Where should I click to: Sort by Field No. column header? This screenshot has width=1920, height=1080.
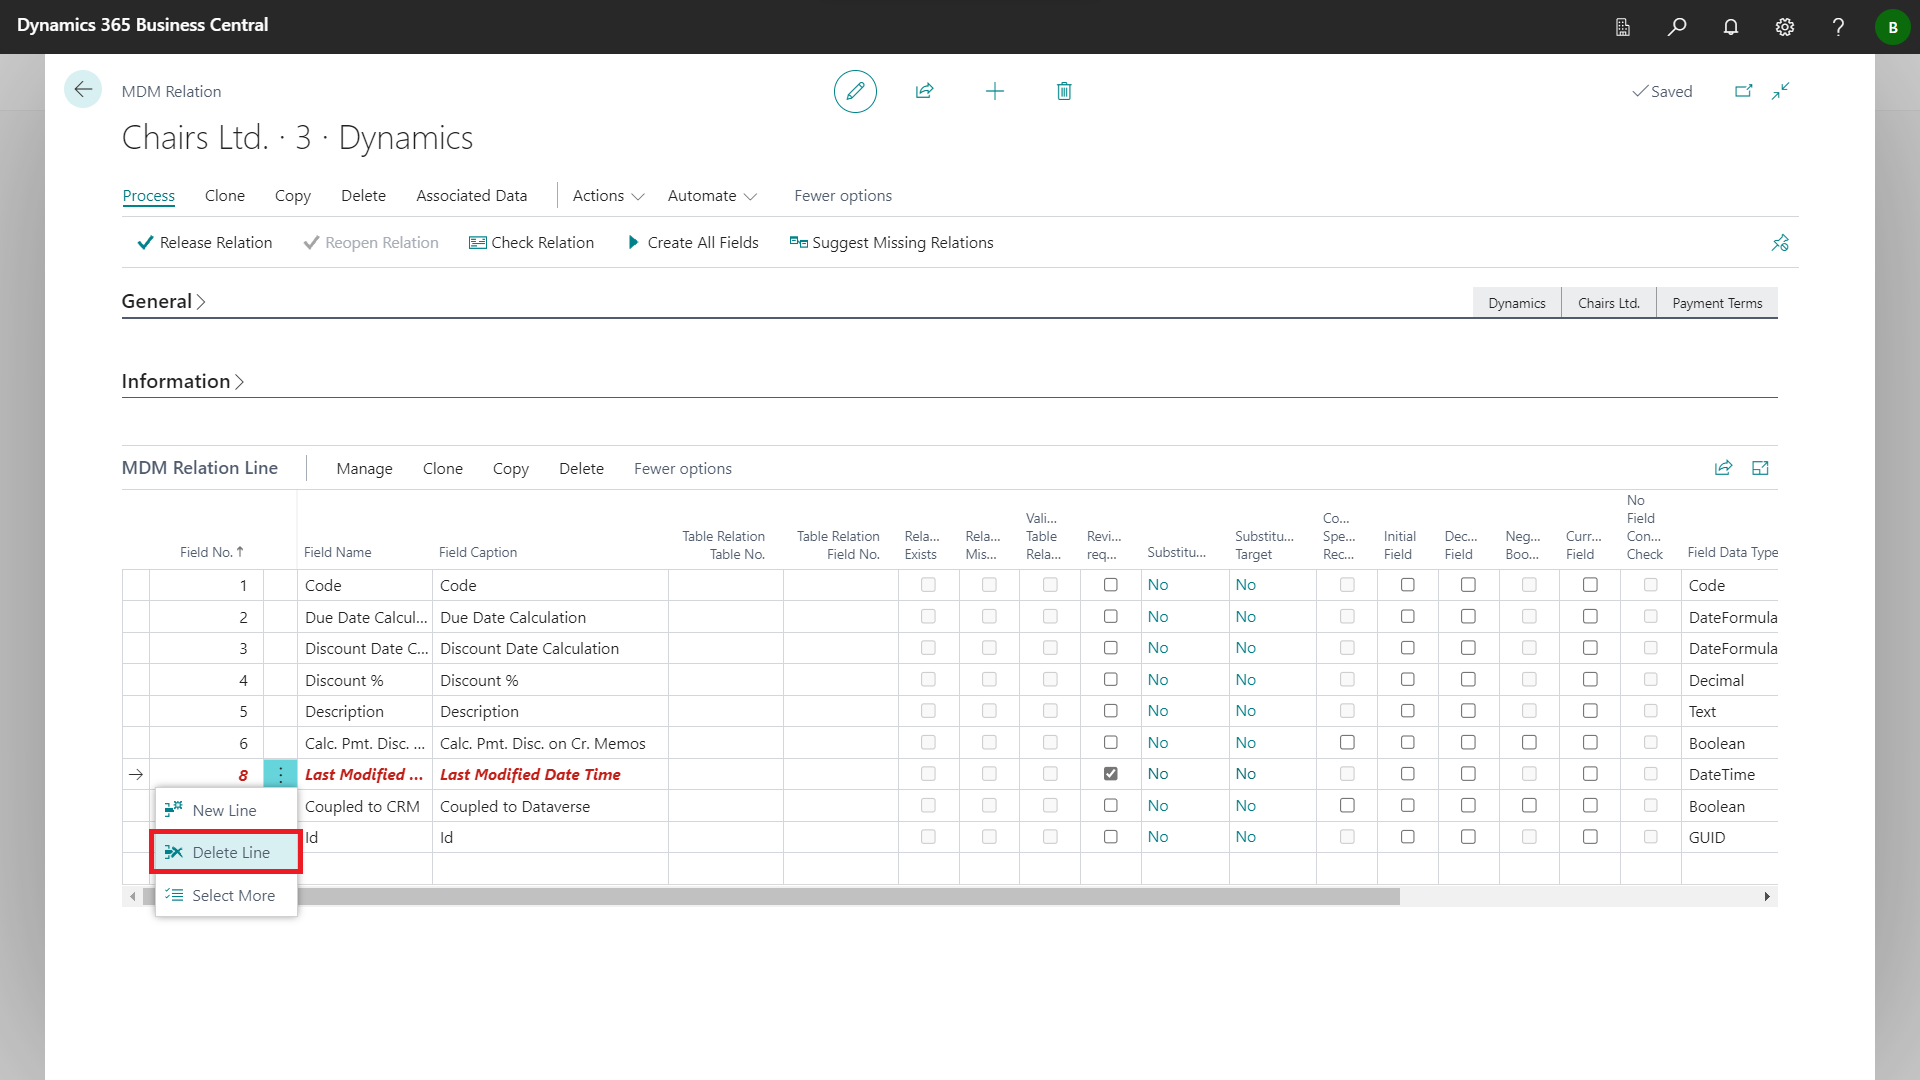point(211,552)
